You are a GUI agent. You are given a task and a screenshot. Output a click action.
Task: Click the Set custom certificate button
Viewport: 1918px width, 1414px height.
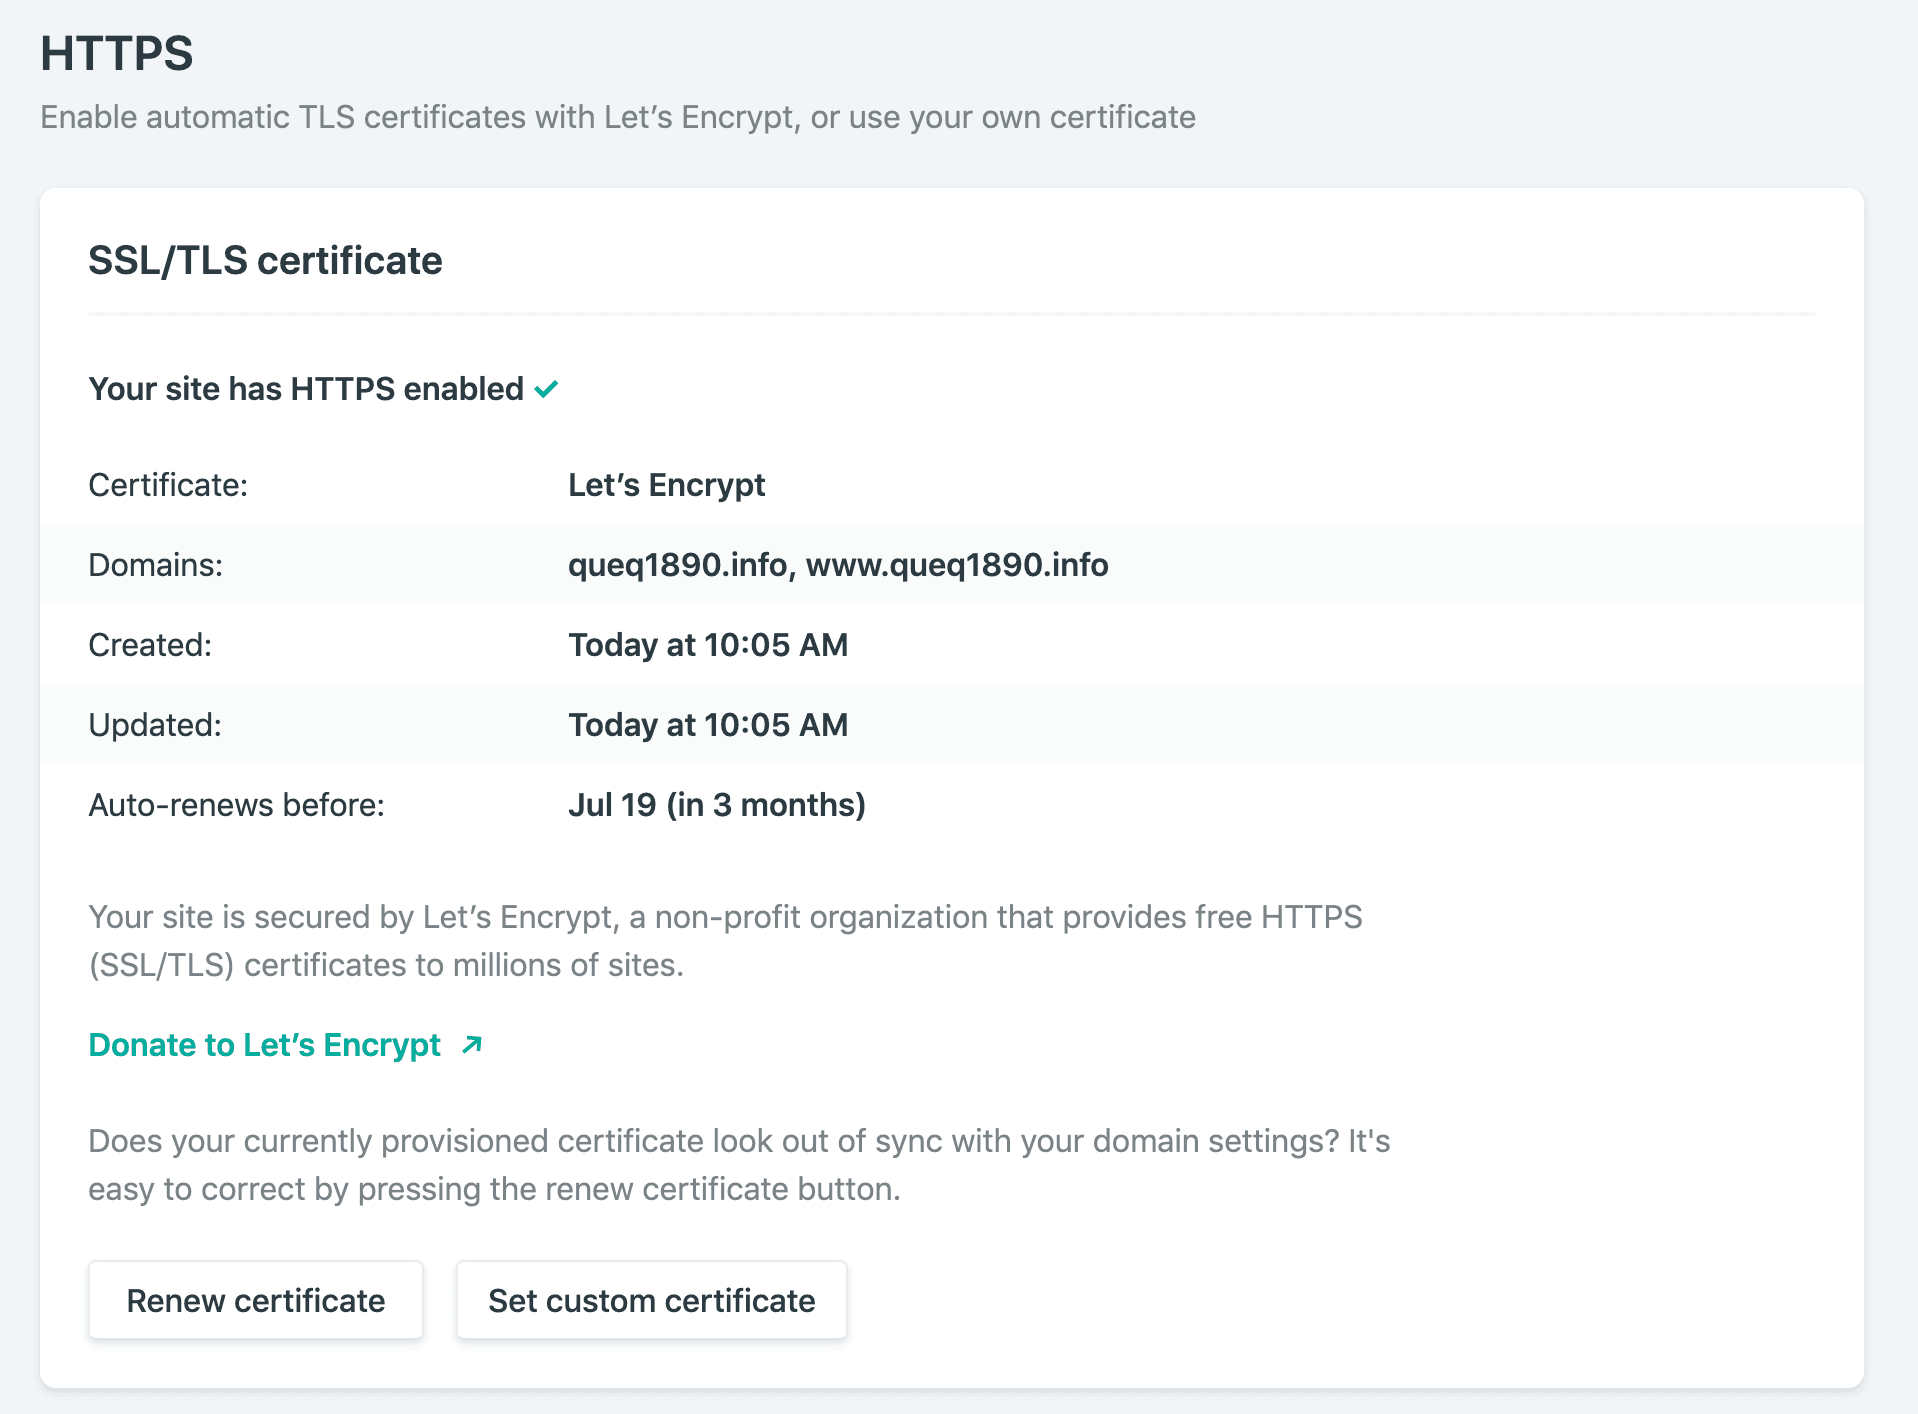click(651, 1300)
